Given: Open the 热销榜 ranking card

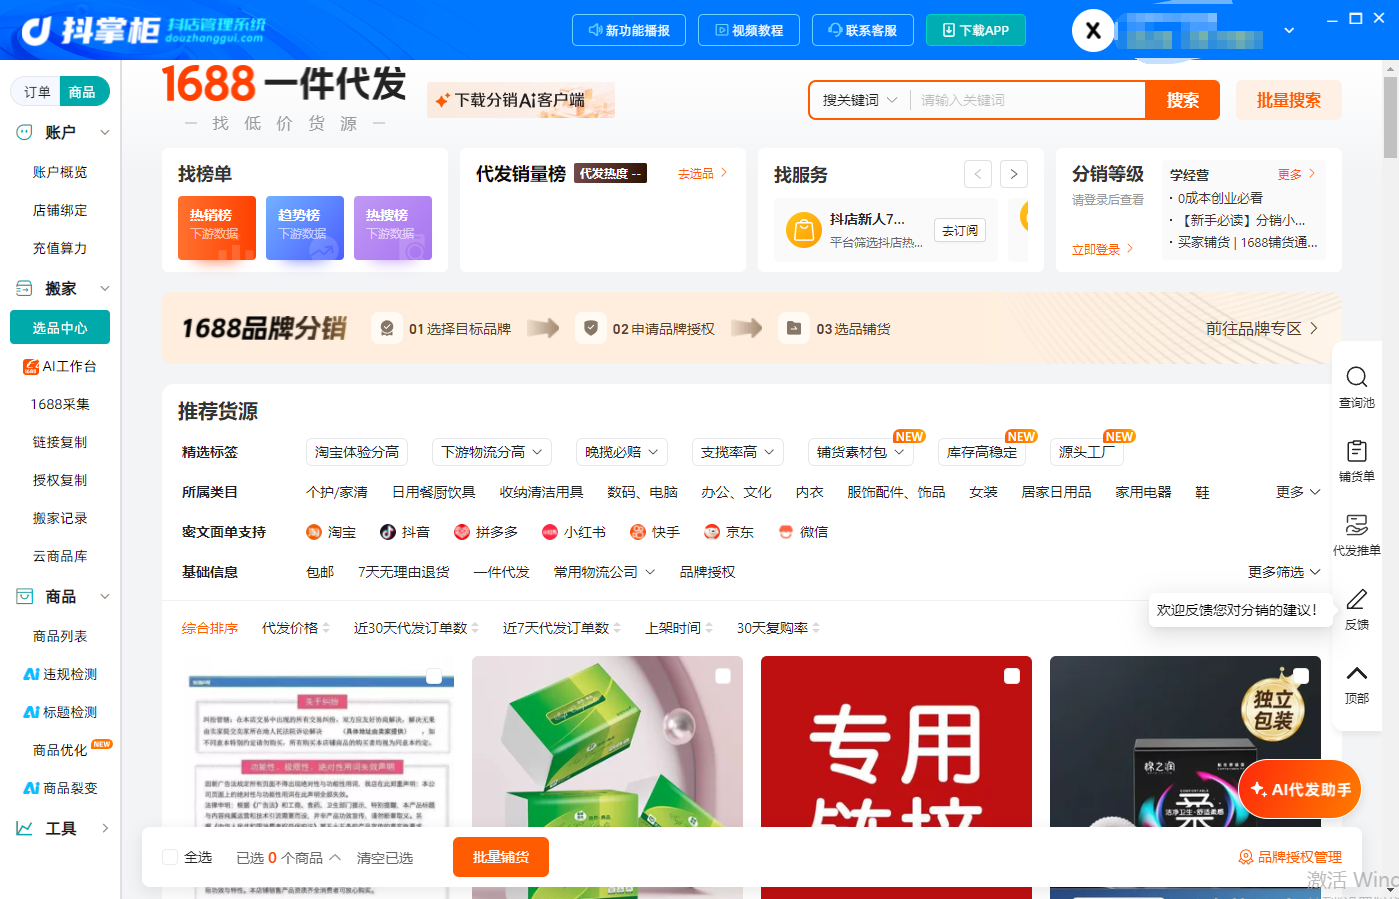Looking at the screenshot, I should [x=217, y=228].
